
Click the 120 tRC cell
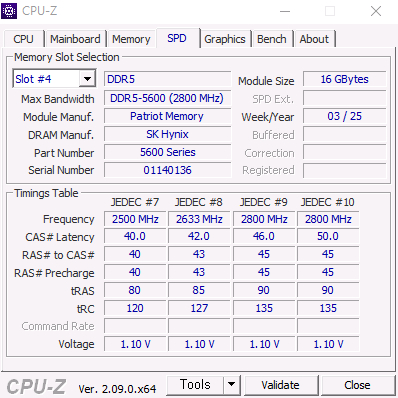click(135, 308)
